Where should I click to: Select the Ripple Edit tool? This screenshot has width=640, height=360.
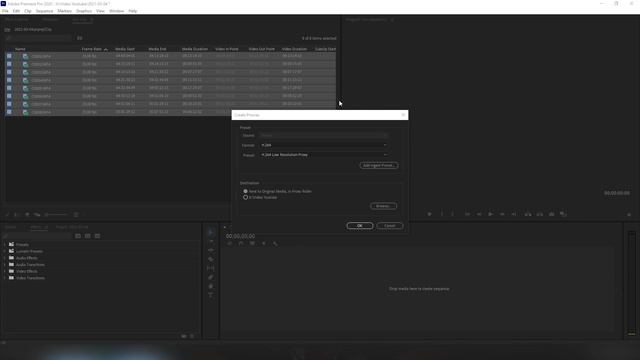click(211, 250)
